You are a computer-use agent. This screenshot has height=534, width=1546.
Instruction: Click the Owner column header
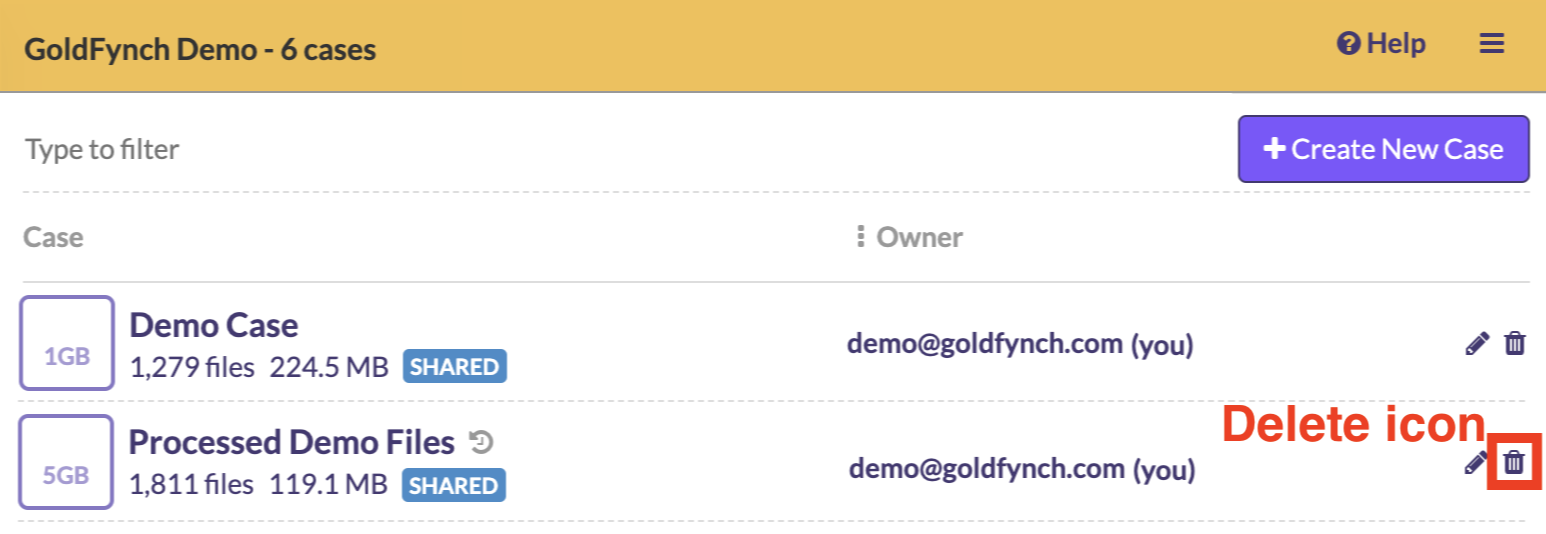[x=919, y=237]
